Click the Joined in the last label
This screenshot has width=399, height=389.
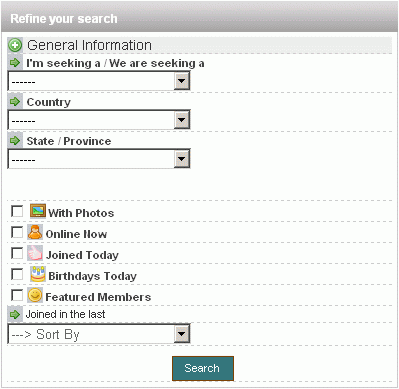click(x=65, y=314)
